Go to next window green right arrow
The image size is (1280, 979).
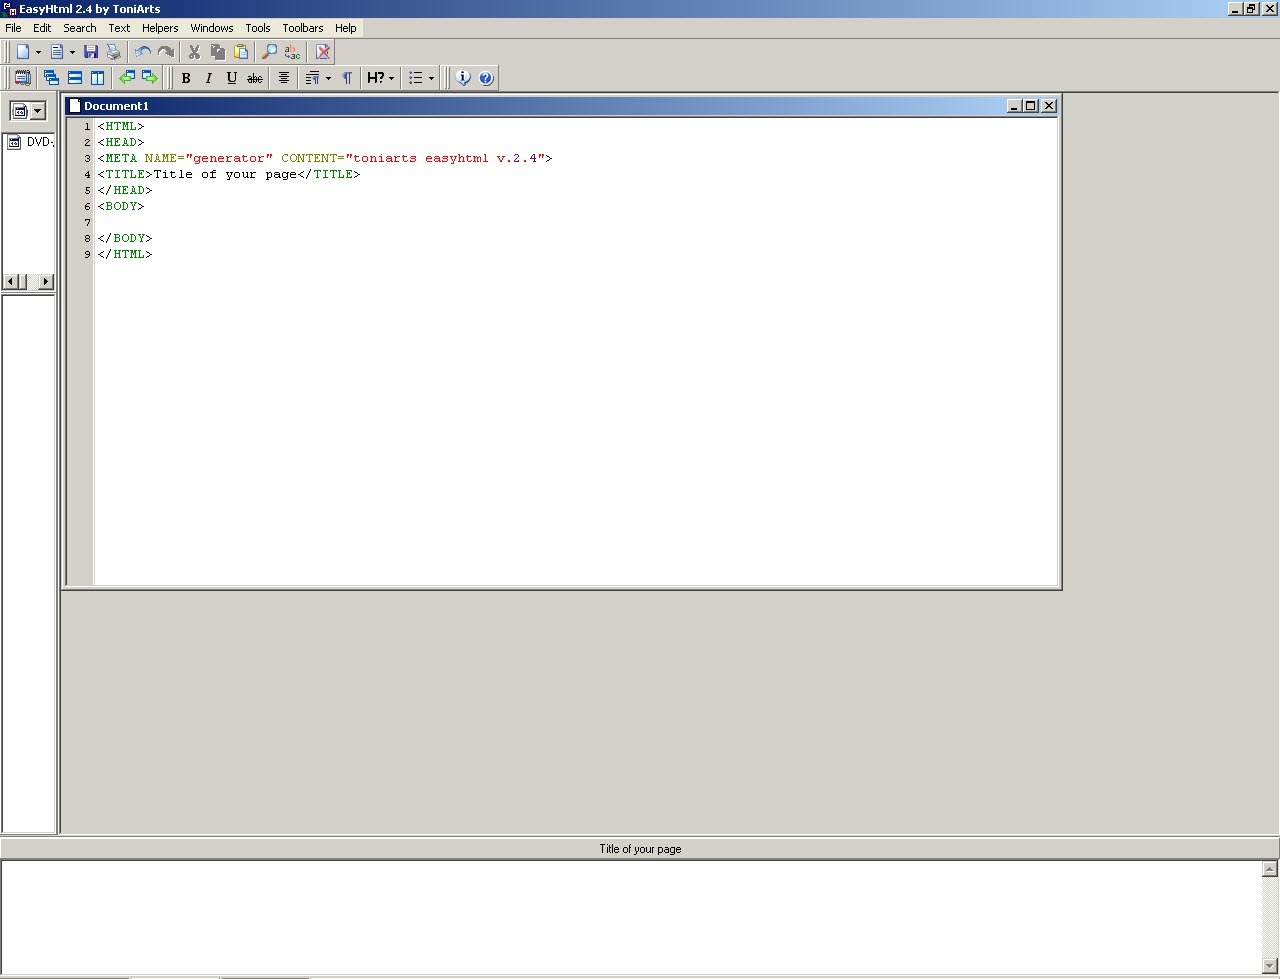point(150,78)
